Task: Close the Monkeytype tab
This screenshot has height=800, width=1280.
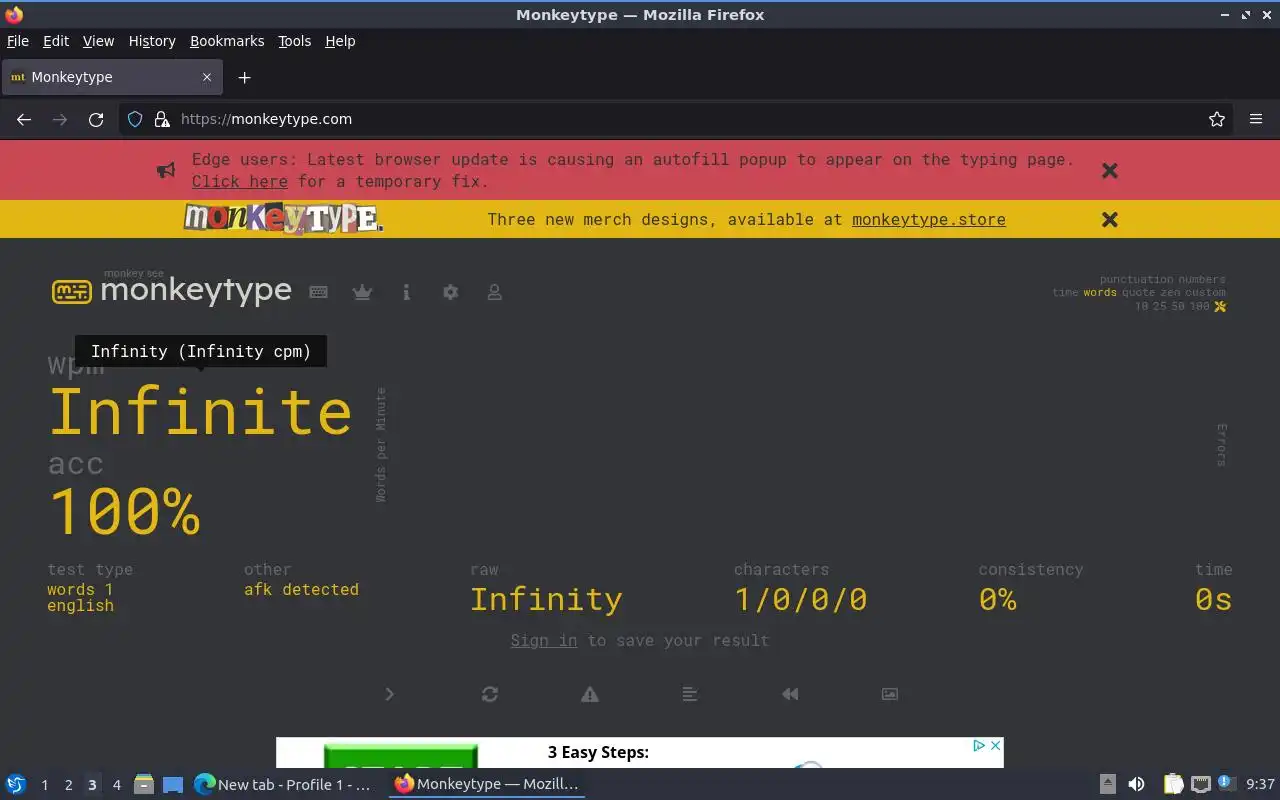Action: [x=207, y=77]
